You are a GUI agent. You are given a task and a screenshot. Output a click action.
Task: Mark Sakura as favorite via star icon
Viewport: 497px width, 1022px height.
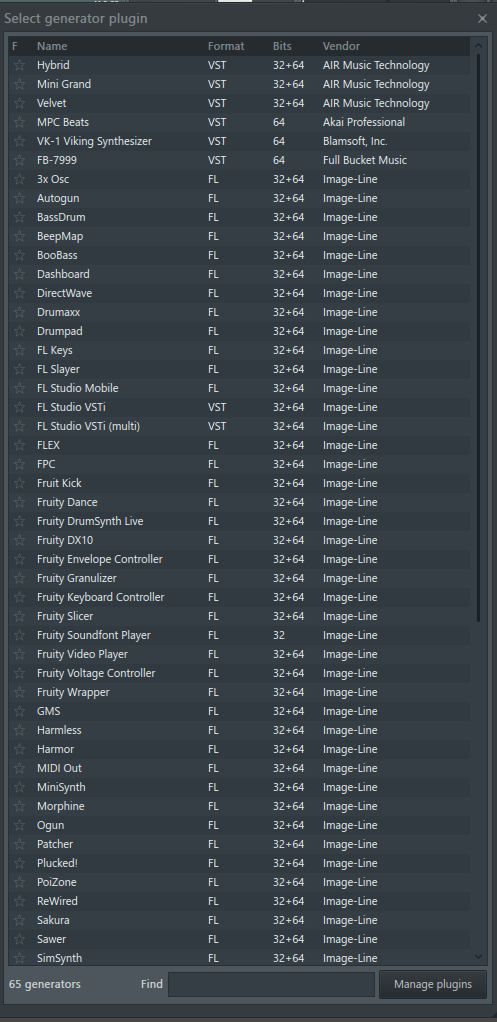click(x=20, y=920)
